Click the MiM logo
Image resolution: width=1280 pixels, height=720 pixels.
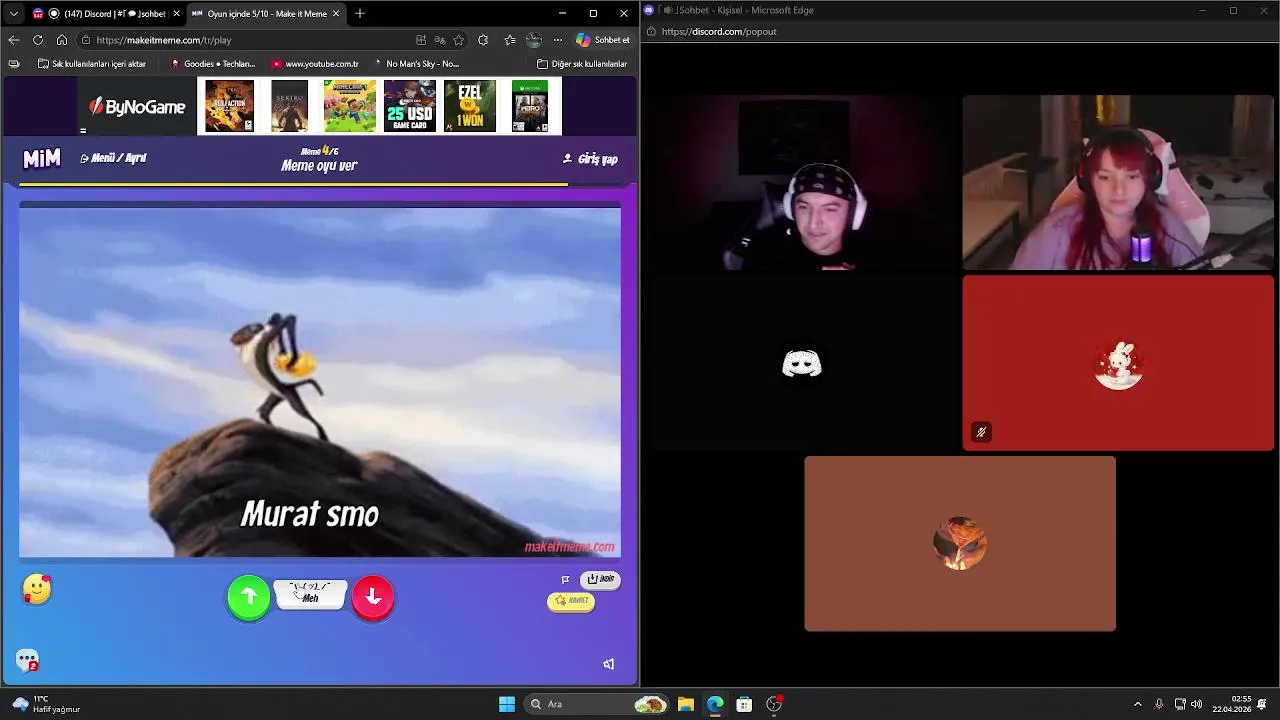[42, 158]
